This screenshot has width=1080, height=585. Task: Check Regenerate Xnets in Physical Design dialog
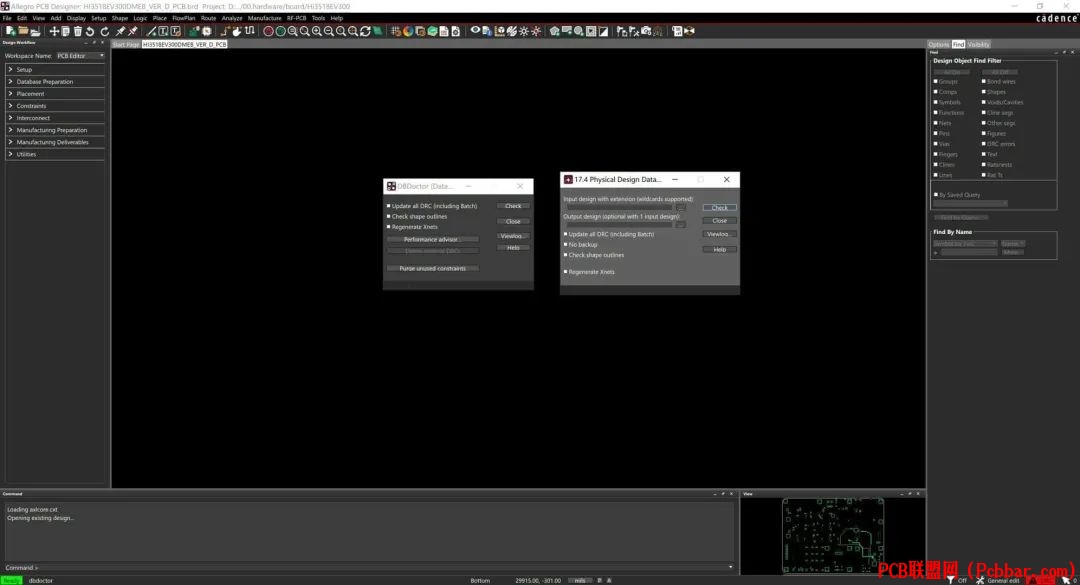click(565, 272)
